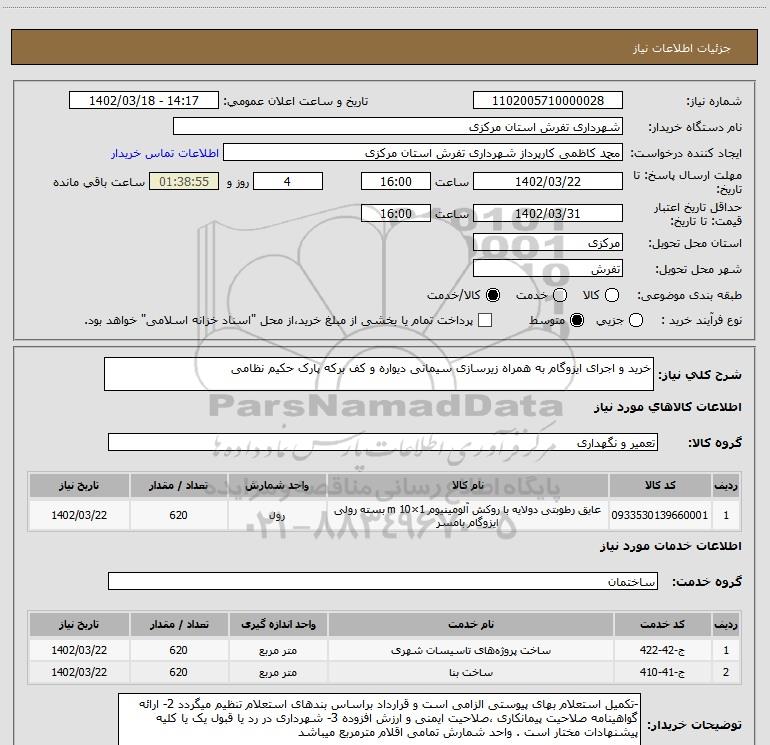Select the کالا radio button
This screenshot has height=745, width=770.
click(612, 295)
